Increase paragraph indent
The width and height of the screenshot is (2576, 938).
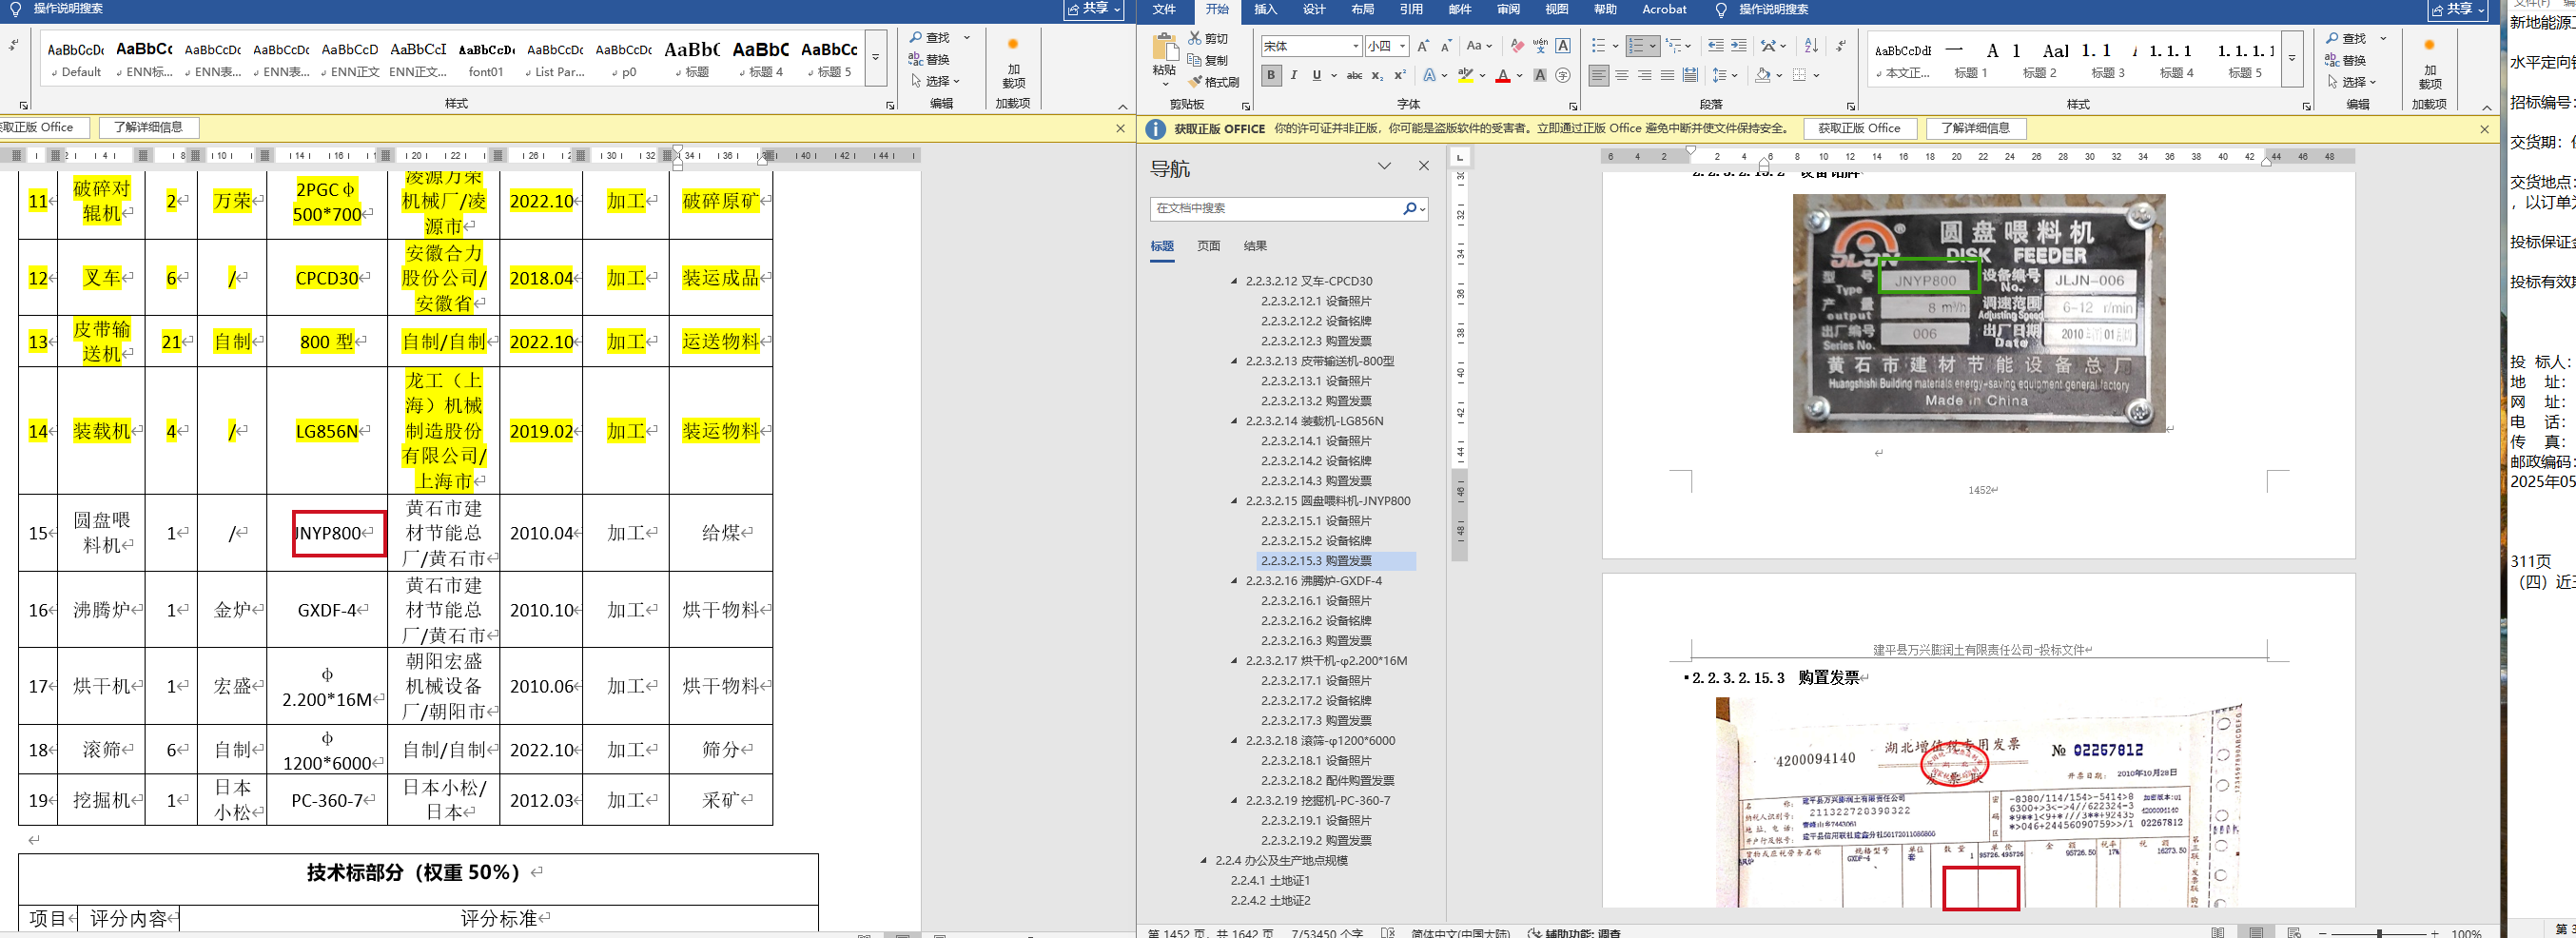[1739, 46]
